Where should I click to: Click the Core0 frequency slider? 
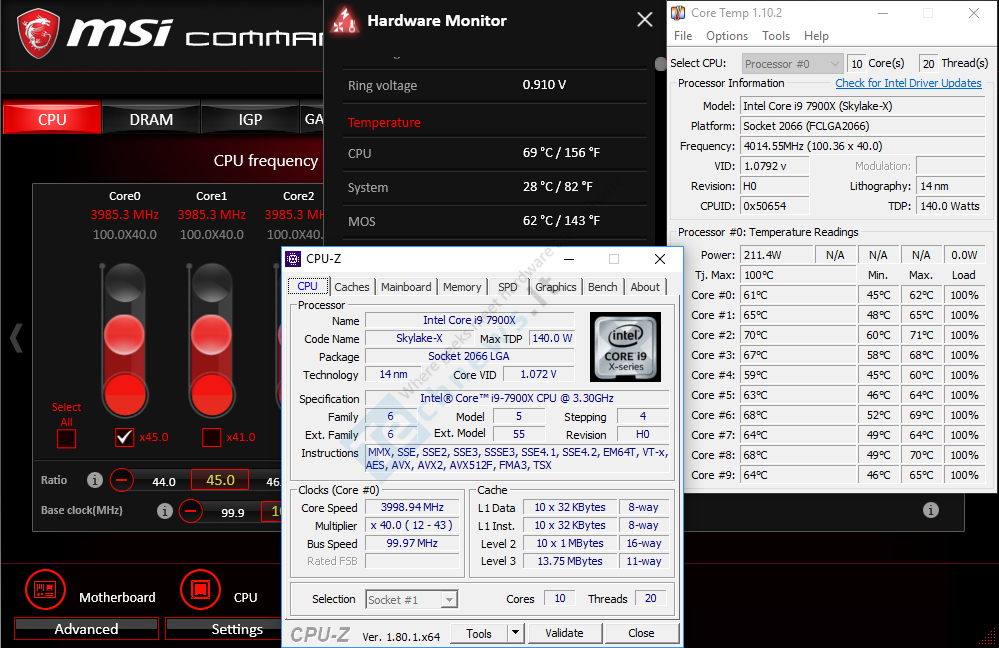pos(124,341)
